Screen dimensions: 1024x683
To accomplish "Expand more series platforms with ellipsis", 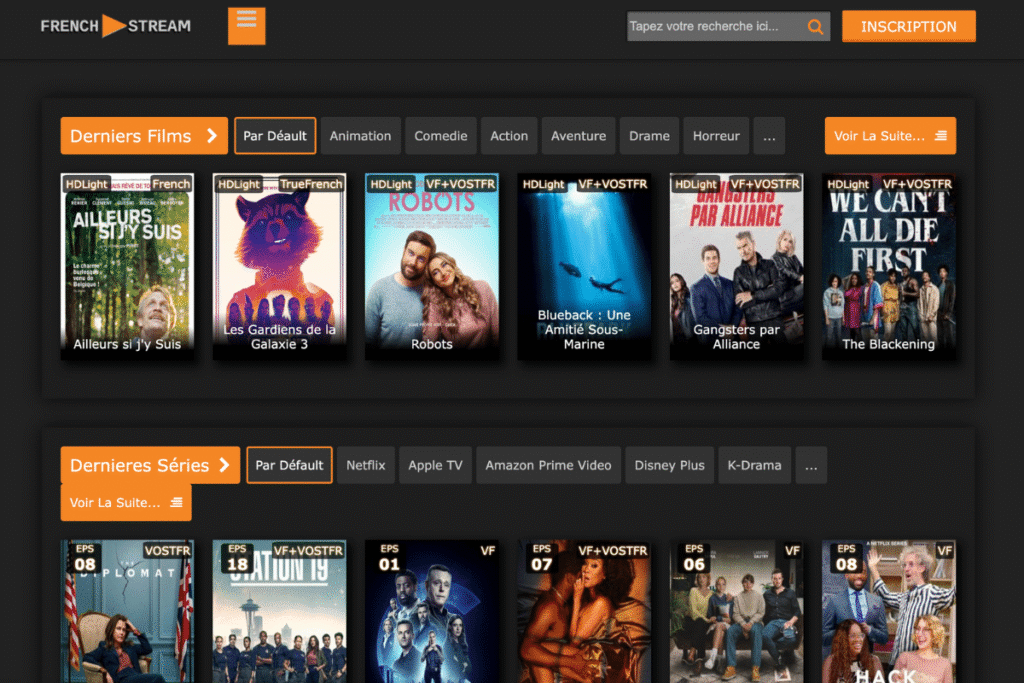I will click(811, 465).
